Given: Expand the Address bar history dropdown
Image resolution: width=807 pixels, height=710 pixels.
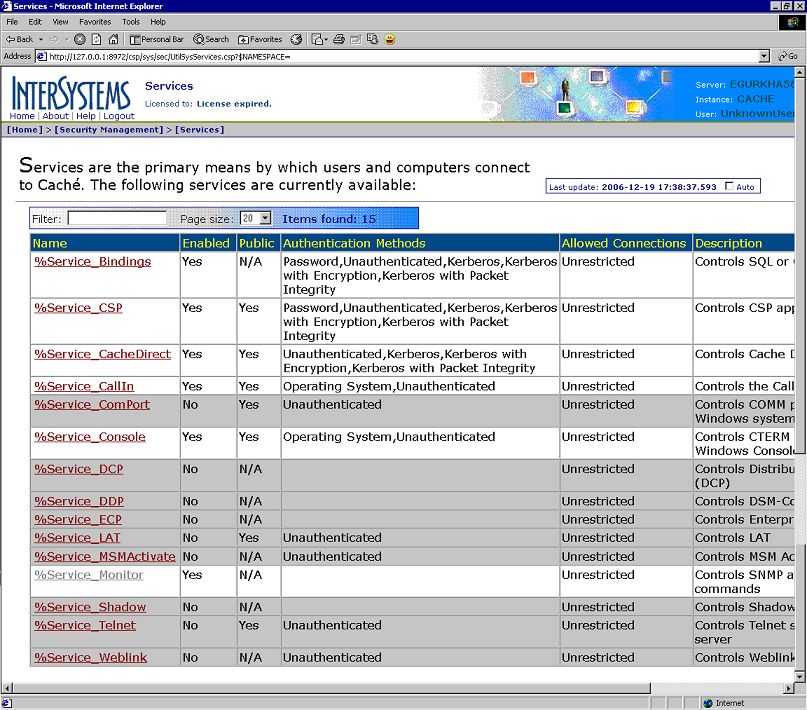Looking at the screenshot, I should tap(764, 56).
